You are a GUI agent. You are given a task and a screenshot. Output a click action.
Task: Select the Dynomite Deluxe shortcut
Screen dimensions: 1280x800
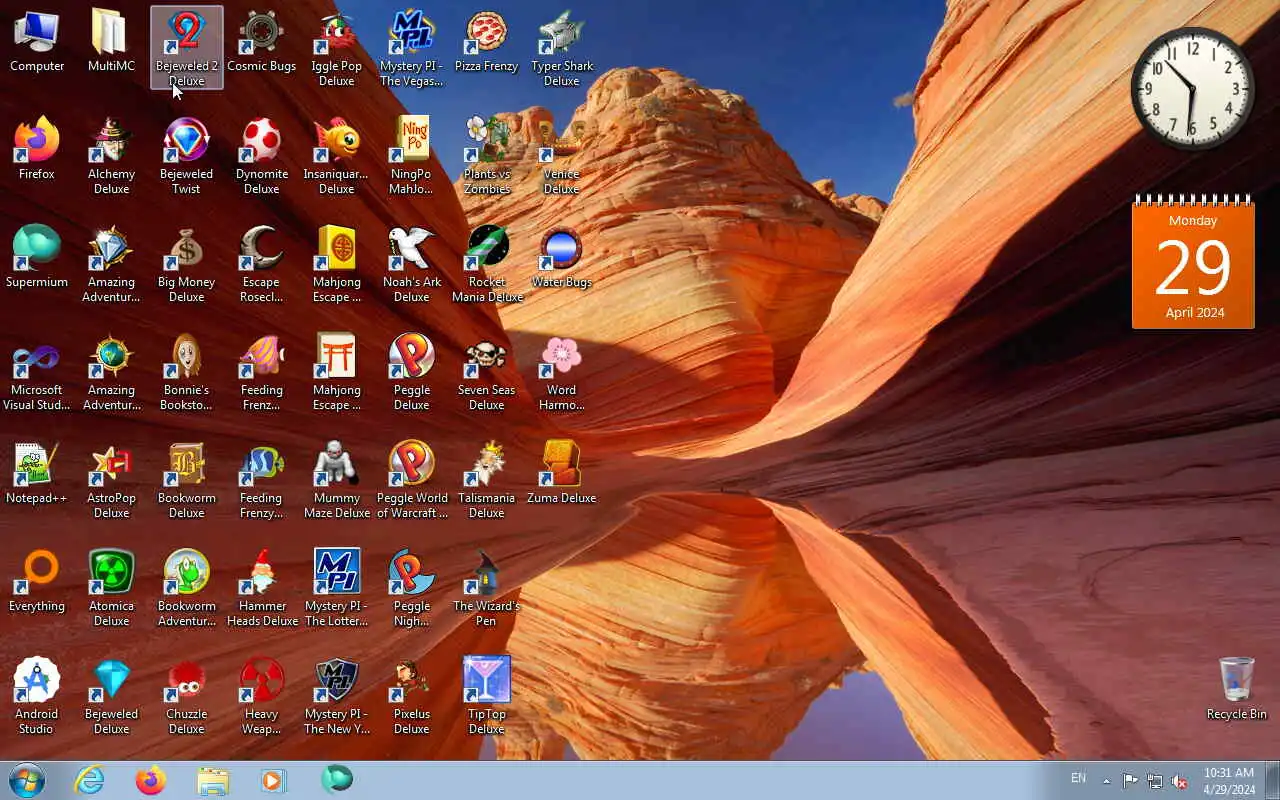pos(261,156)
